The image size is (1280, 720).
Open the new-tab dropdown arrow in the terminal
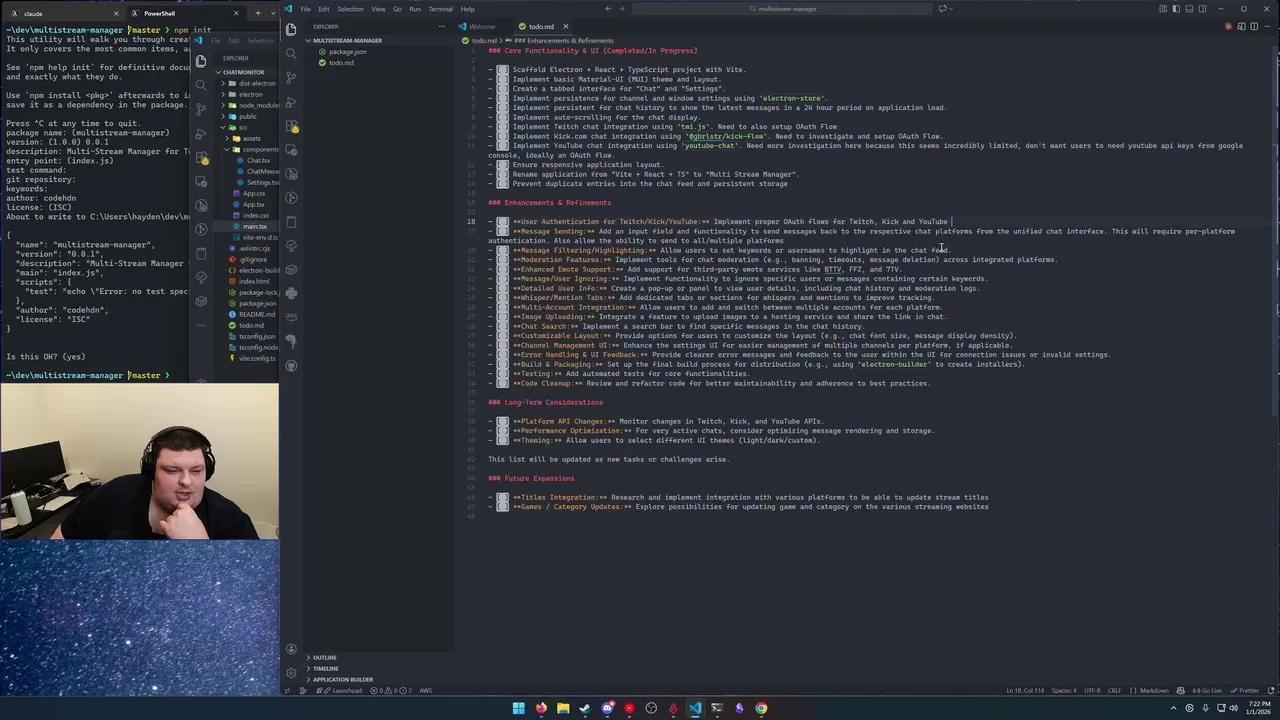pyautogui.click(x=272, y=13)
